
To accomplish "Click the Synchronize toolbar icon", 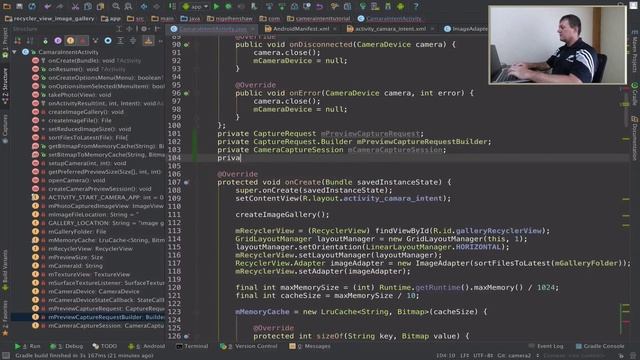I will click(32, 7).
